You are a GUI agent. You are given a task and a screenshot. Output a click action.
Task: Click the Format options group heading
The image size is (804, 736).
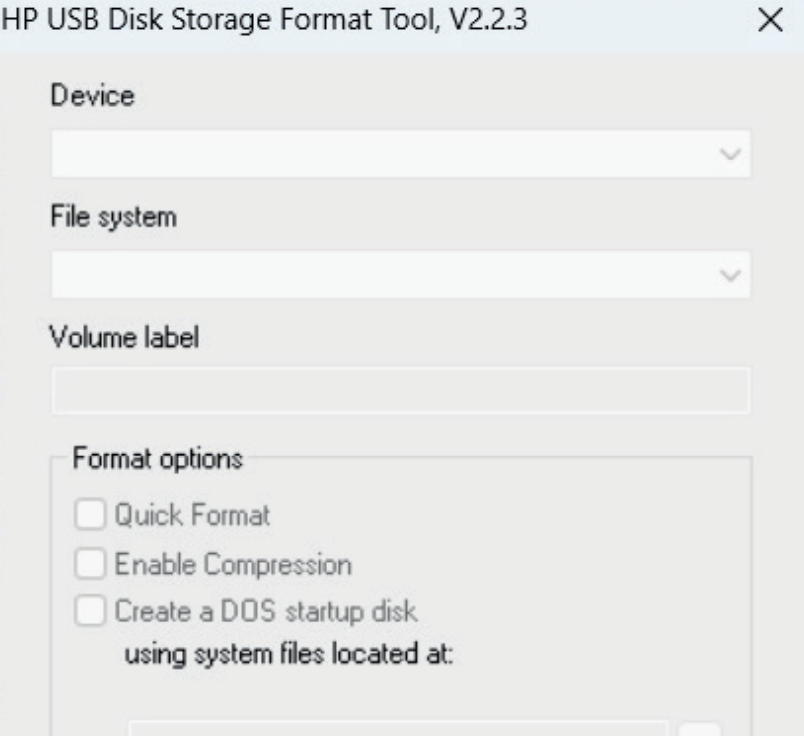click(157, 460)
